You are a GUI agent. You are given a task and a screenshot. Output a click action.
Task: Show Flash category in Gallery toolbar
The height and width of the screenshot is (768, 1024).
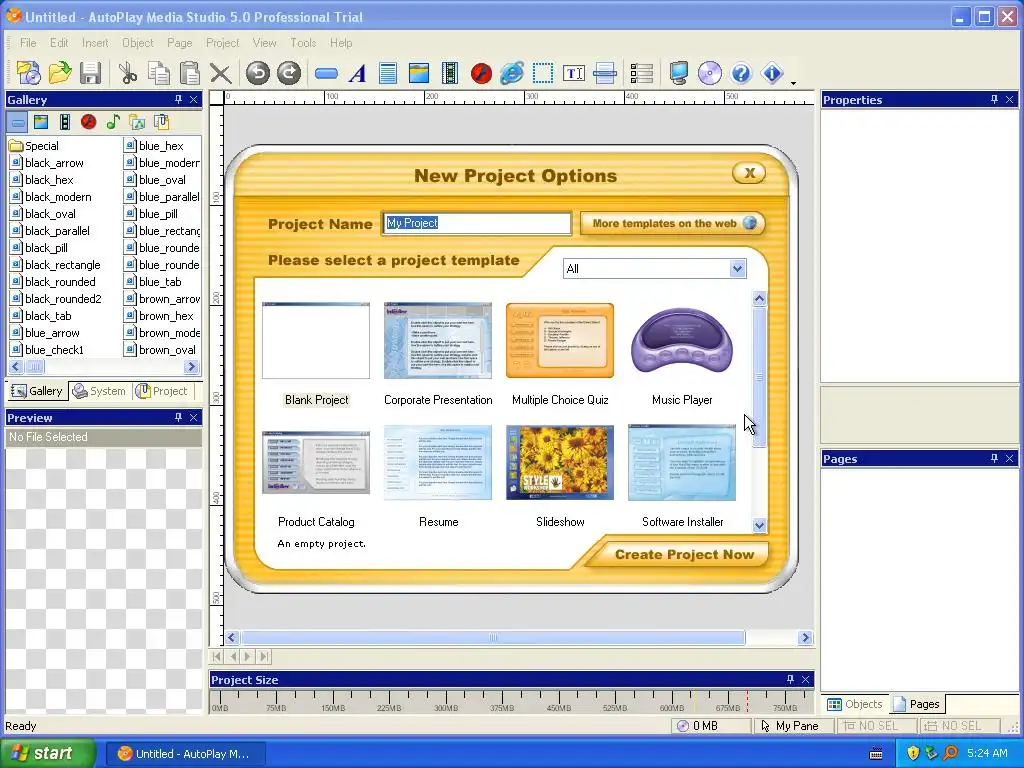89,122
